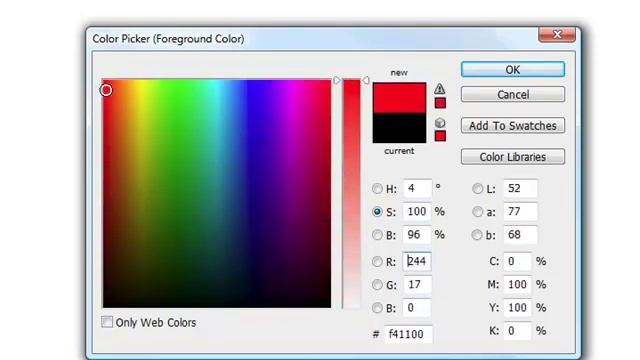640x360 pixels.
Task: Select the Lab b radio button
Action: point(477,235)
